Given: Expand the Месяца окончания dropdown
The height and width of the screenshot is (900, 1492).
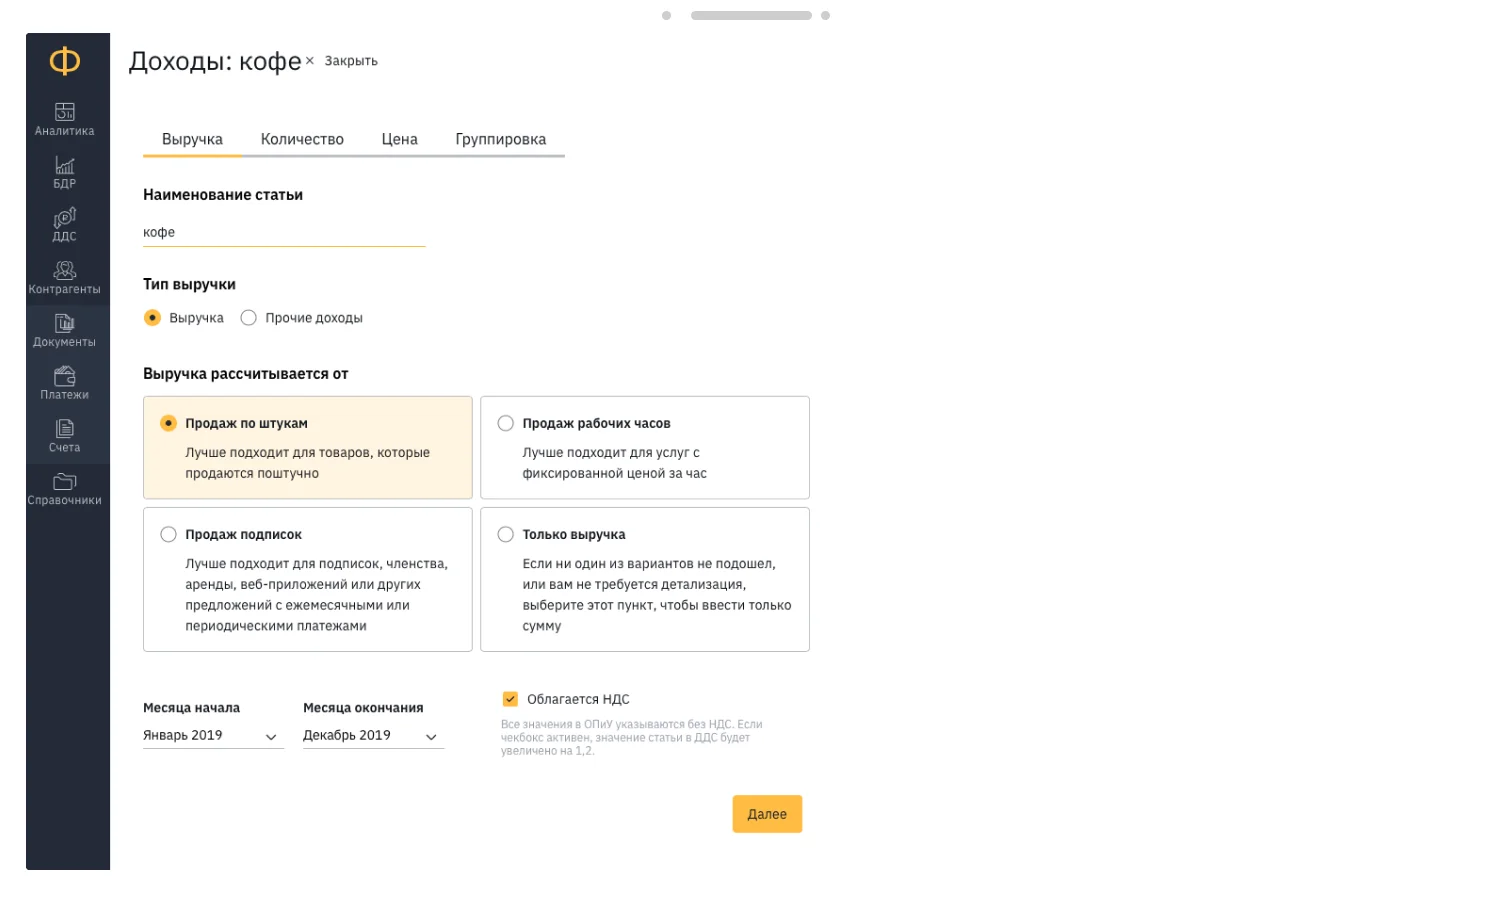Looking at the screenshot, I should pos(372,736).
